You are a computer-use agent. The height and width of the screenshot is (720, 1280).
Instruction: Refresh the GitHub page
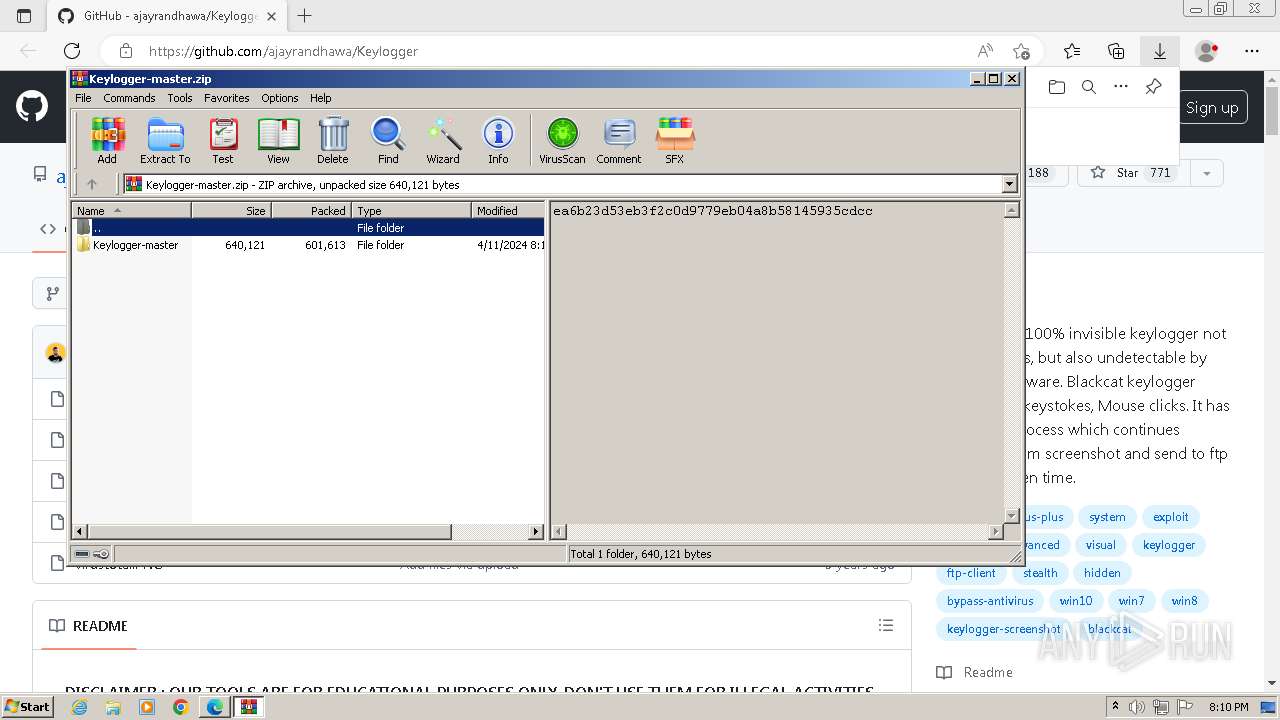(72, 51)
